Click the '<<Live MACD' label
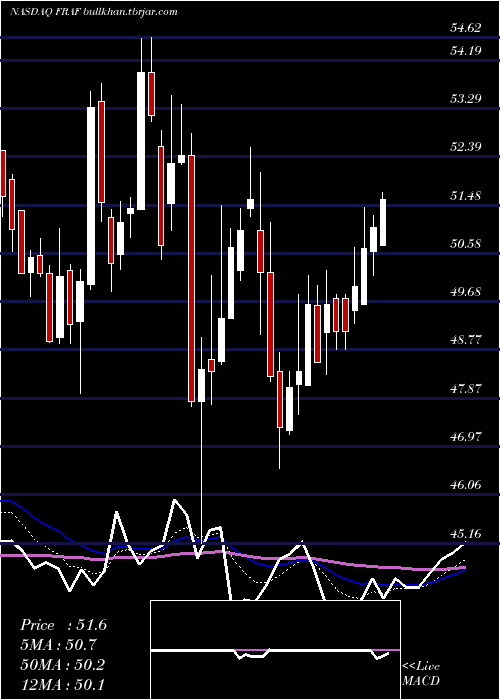Image resolution: width=500 pixels, height=700 pixels. (421, 673)
